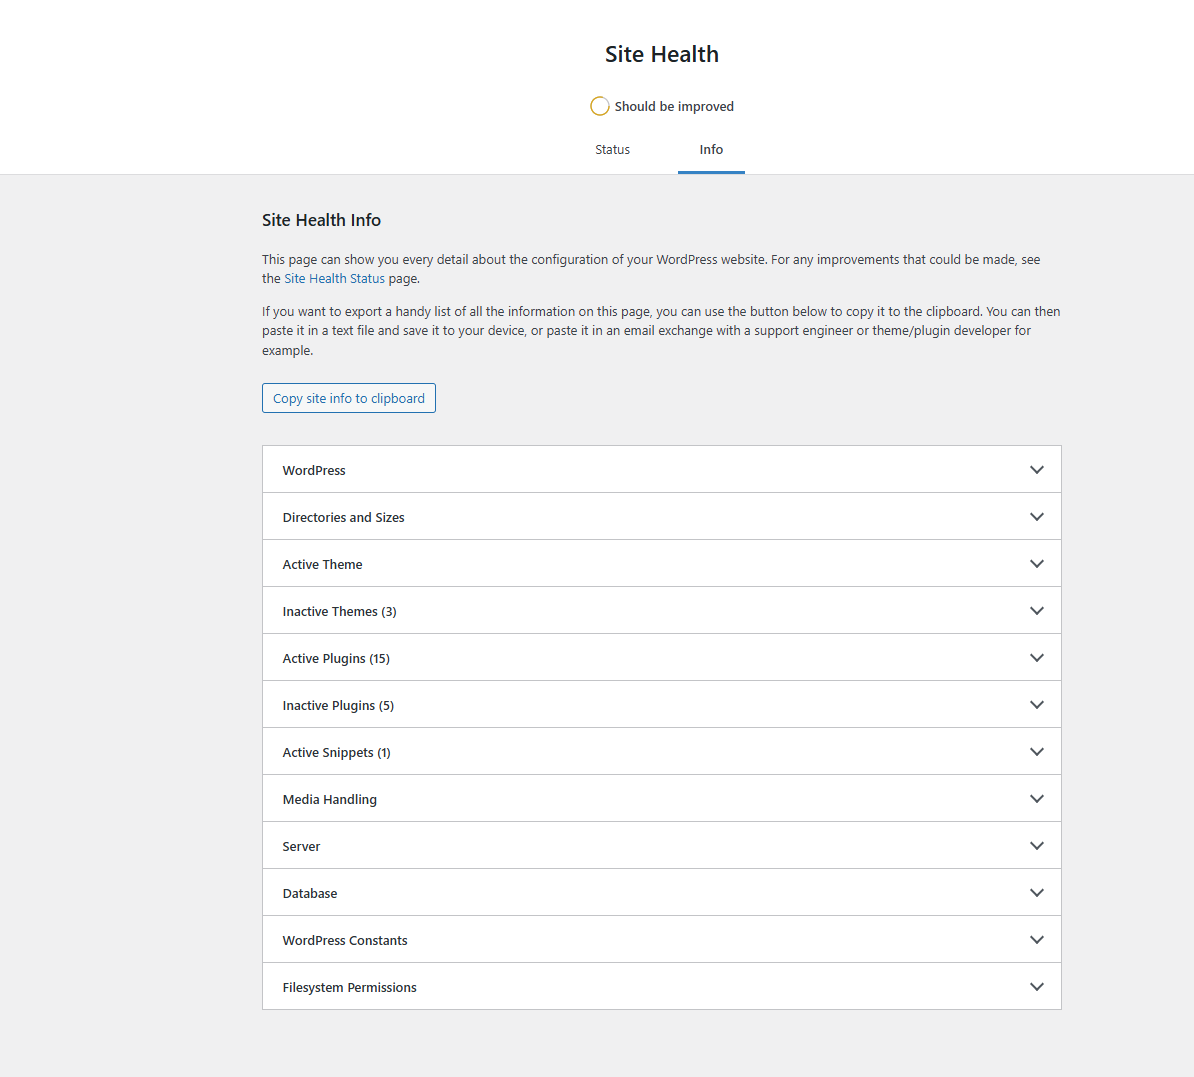The width and height of the screenshot is (1194, 1077).
Task: Click the down arrow on Server row
Action: point(1036,846)
